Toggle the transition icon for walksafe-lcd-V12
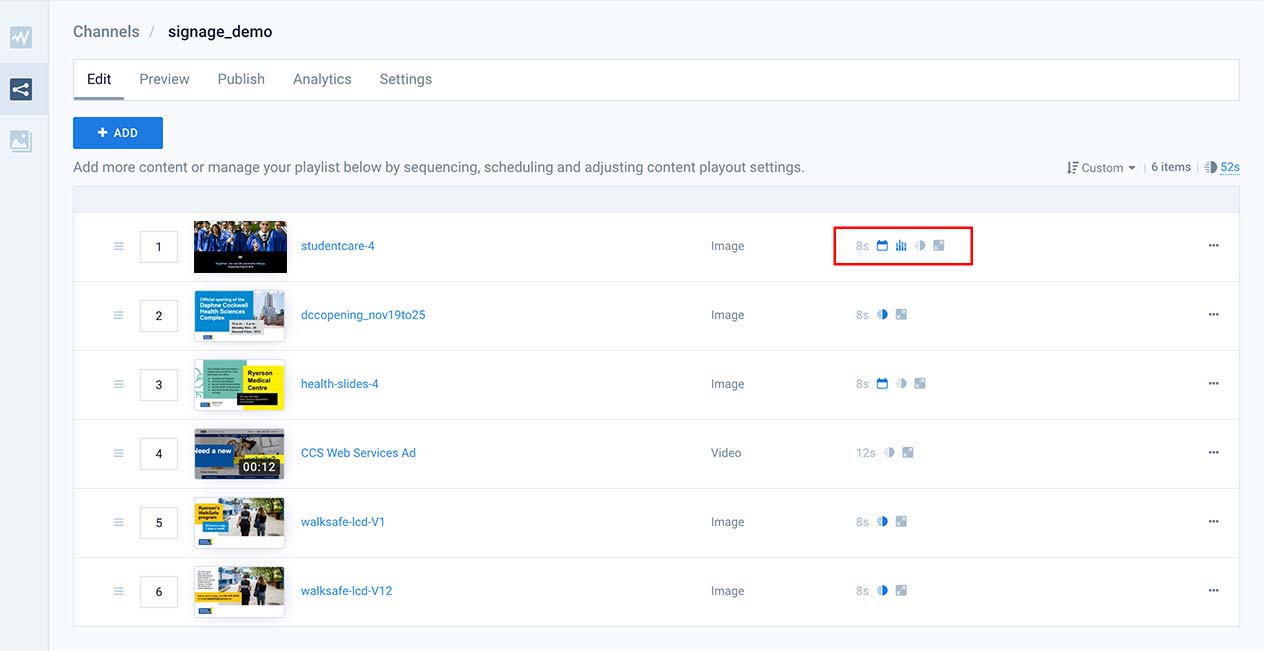This screenshot has width=1264, height=651. click(882, 591)
